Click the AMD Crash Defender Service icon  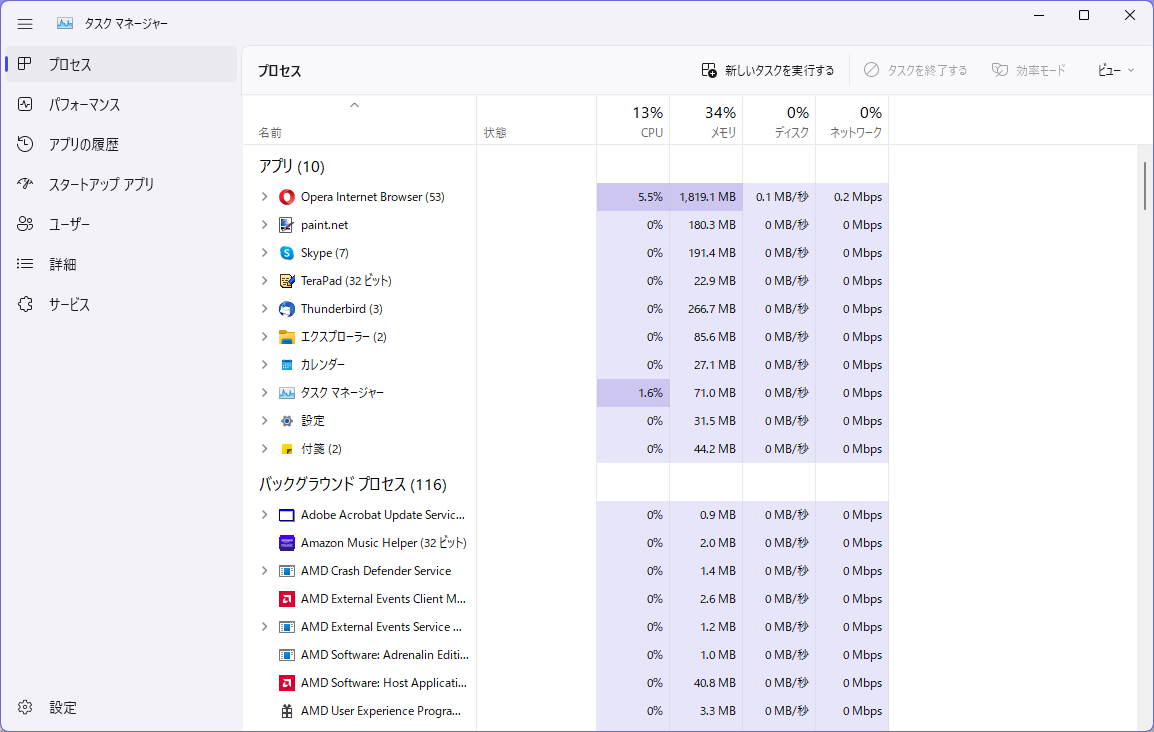287,571
